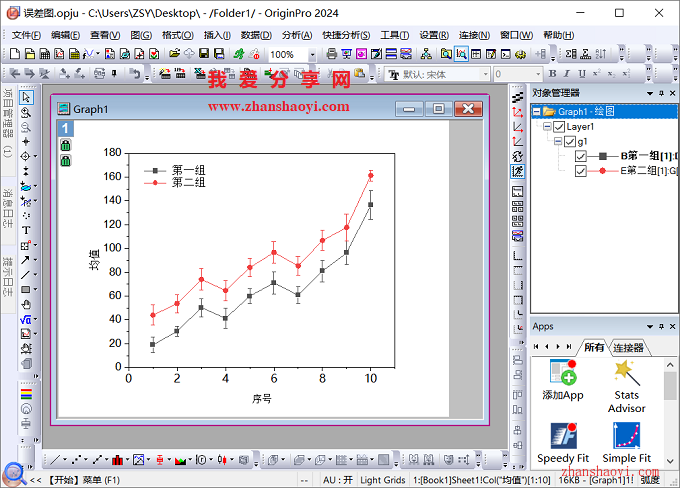Click the red data point at x=10
This screenshot has width=680, height=488.
point(371,175)
